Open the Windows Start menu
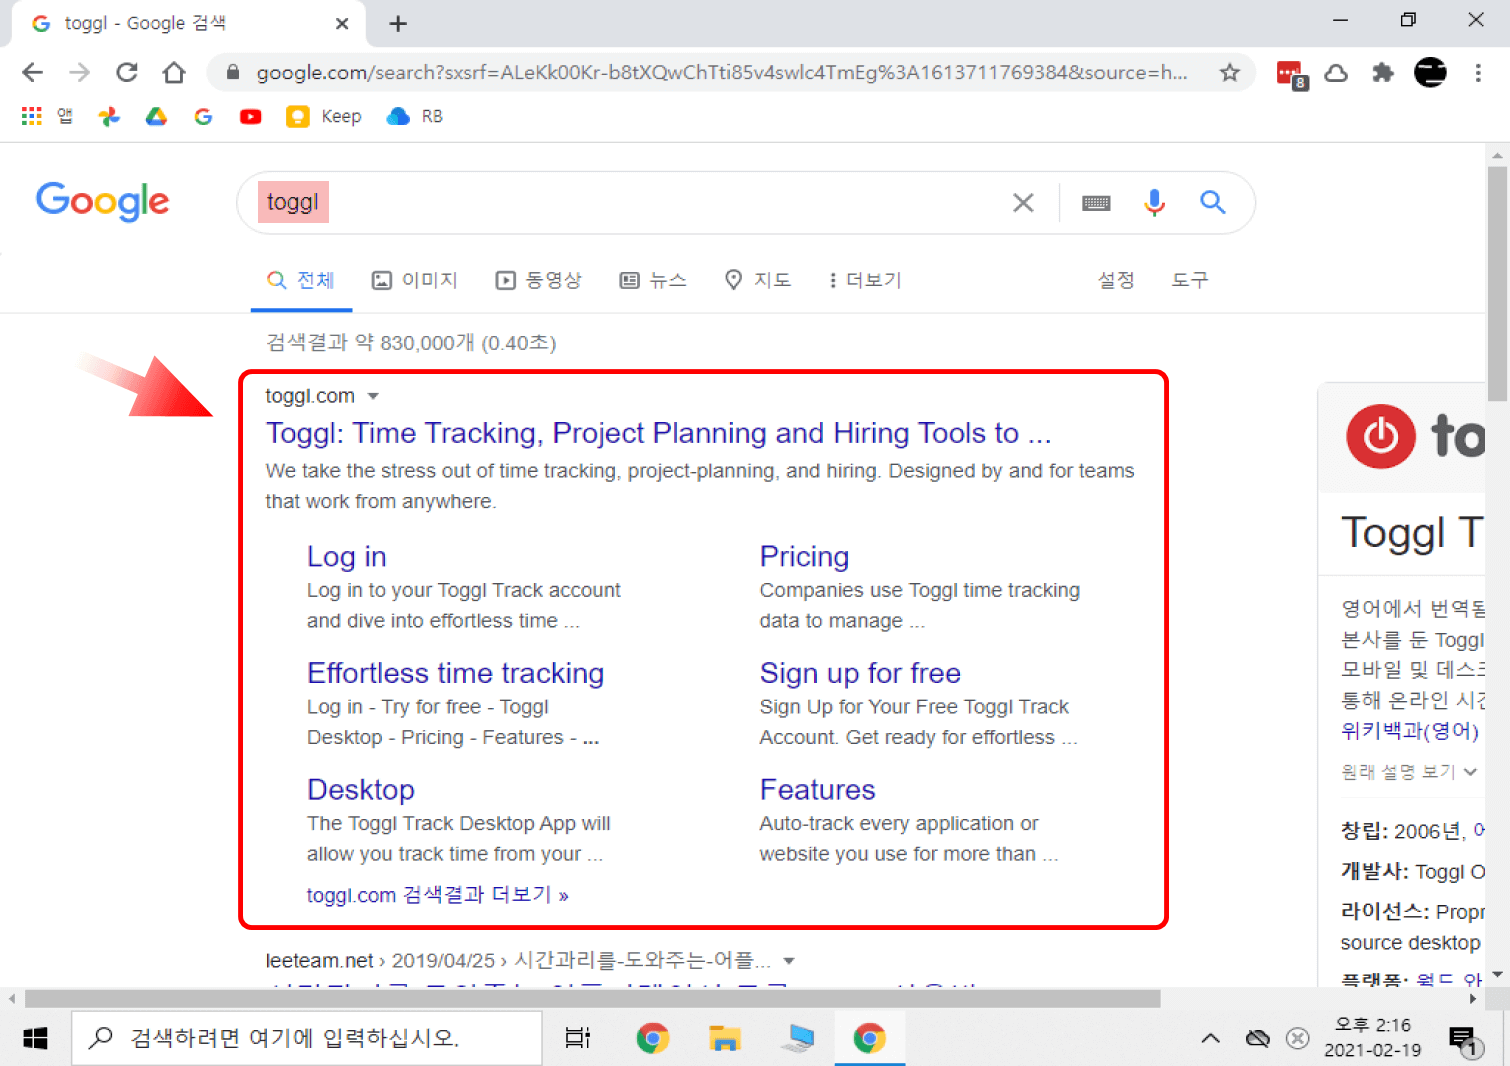The height and width of the screenshot is (1066, 1510). (x=35, y=1039)
